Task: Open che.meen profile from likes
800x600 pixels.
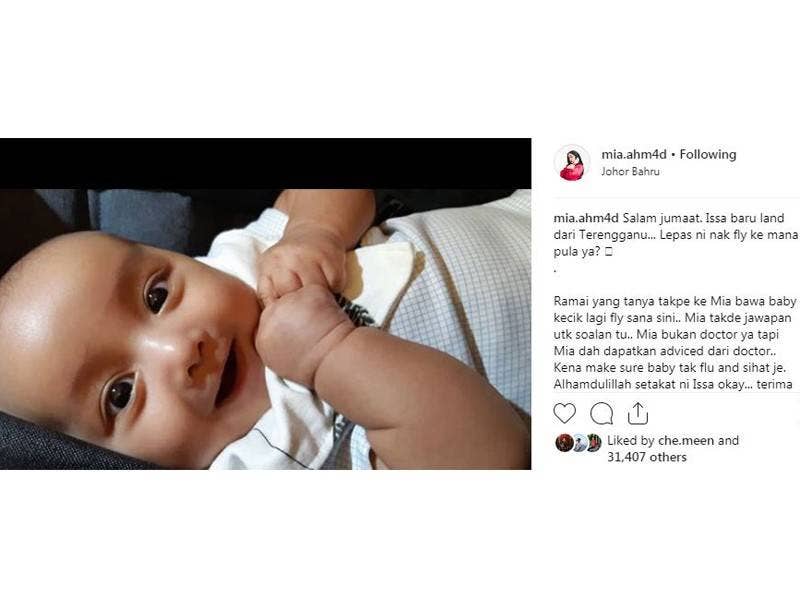Action: [686, 440]
